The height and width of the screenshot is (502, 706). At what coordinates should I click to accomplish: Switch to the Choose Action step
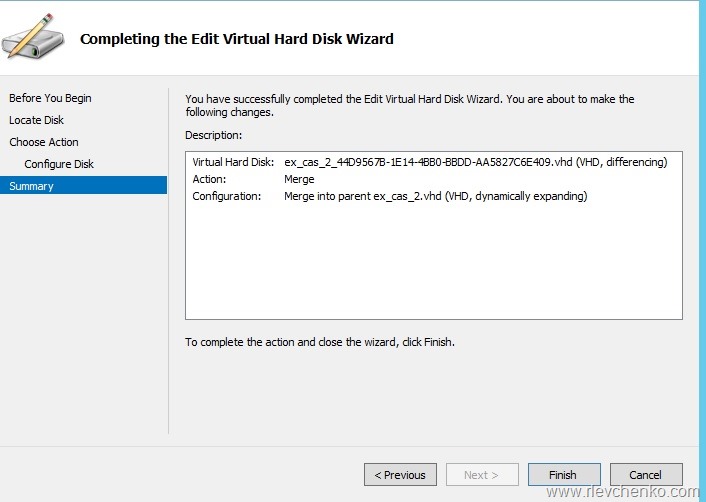44,142
